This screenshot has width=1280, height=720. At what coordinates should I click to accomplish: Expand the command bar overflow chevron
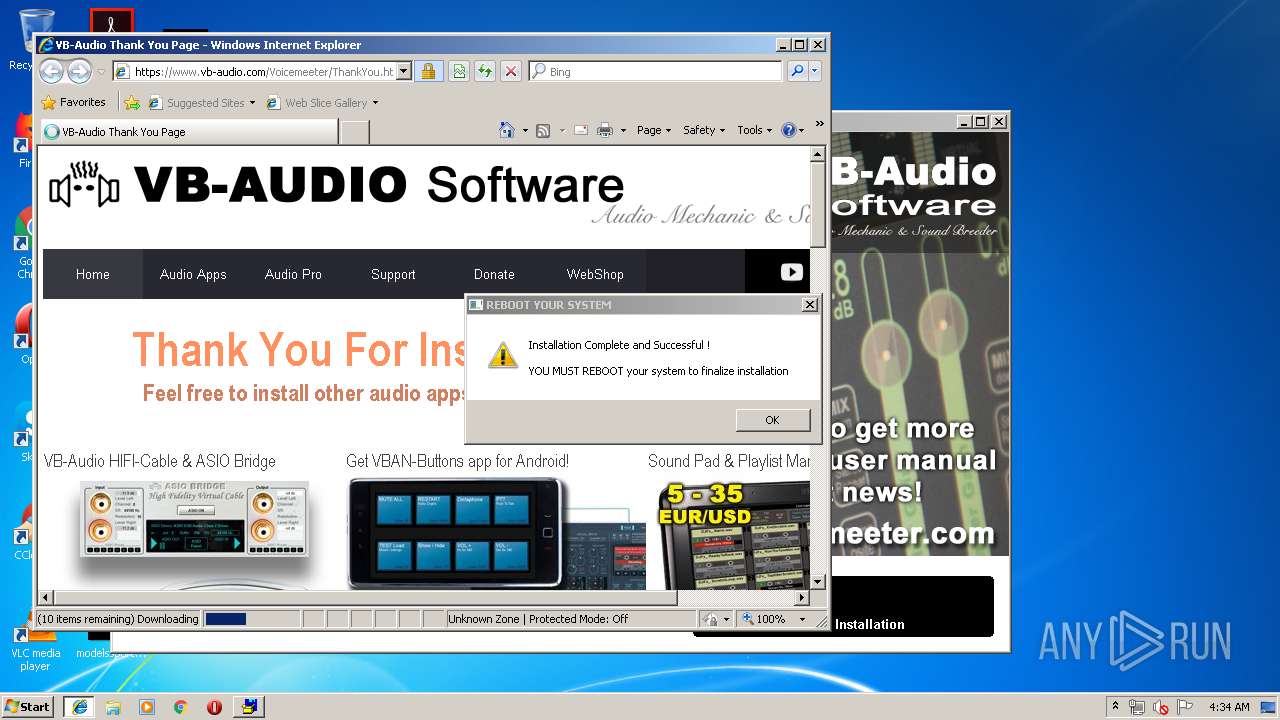819,124
